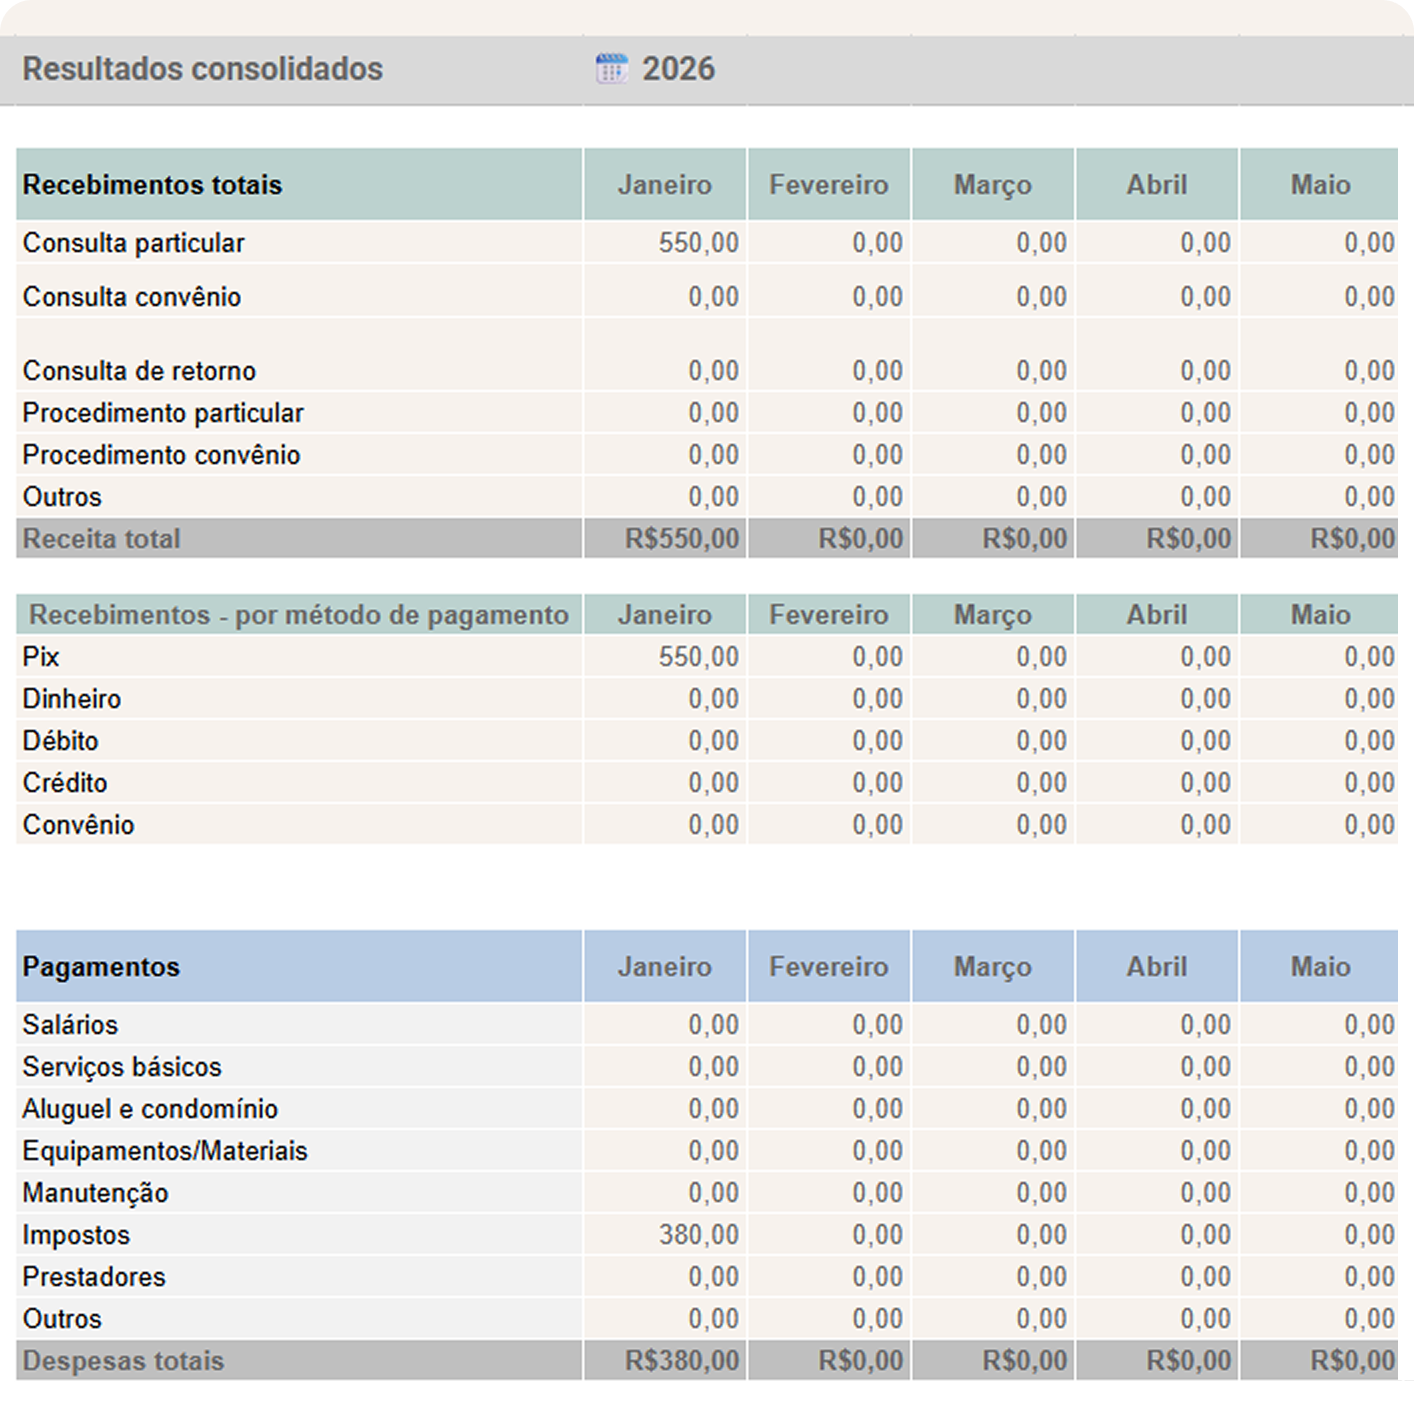Click the Aluguel e condomínio label

pos(150,1109)
